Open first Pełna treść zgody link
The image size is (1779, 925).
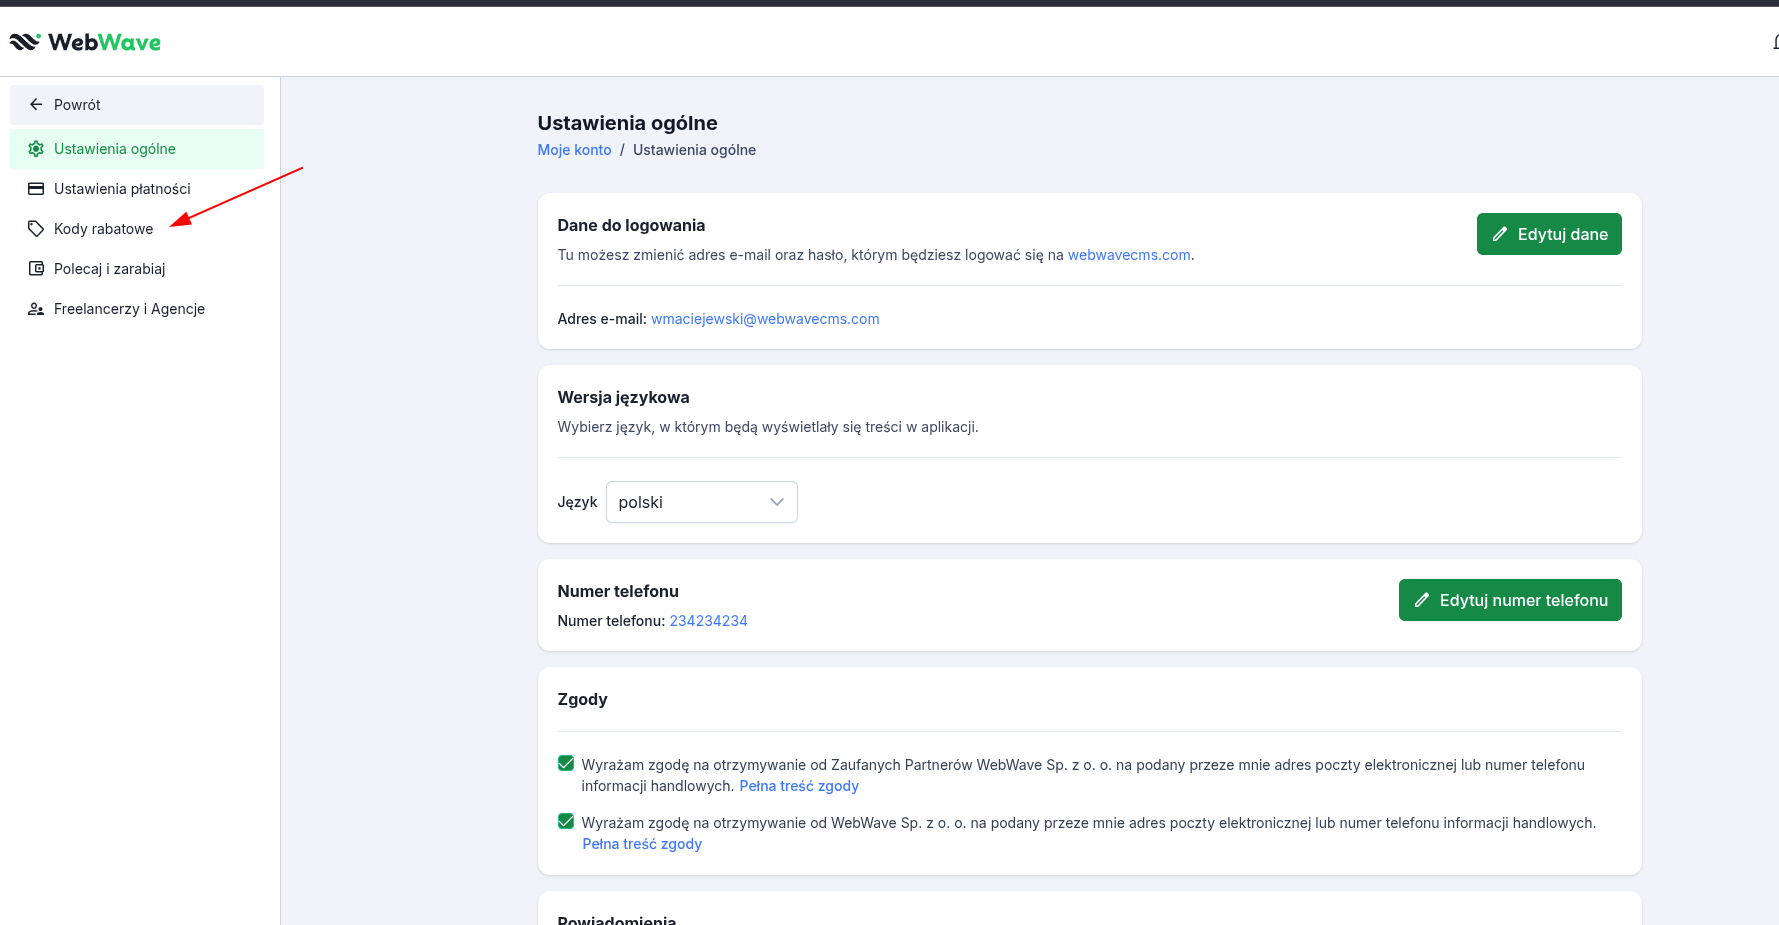coord(798,786)
